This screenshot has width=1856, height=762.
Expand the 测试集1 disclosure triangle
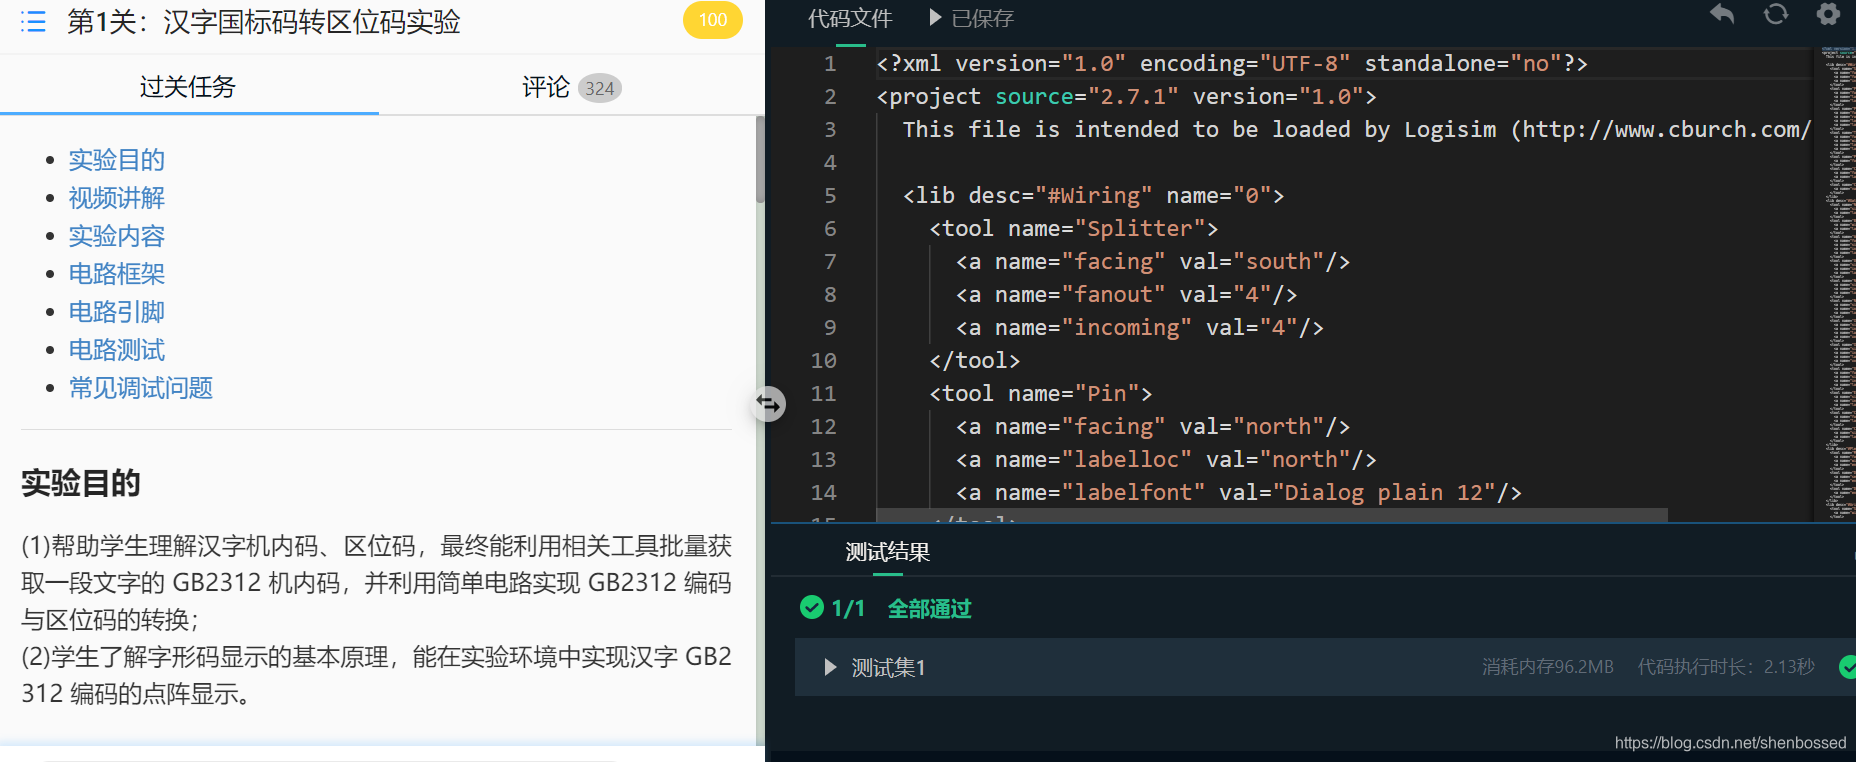[829, 667]
